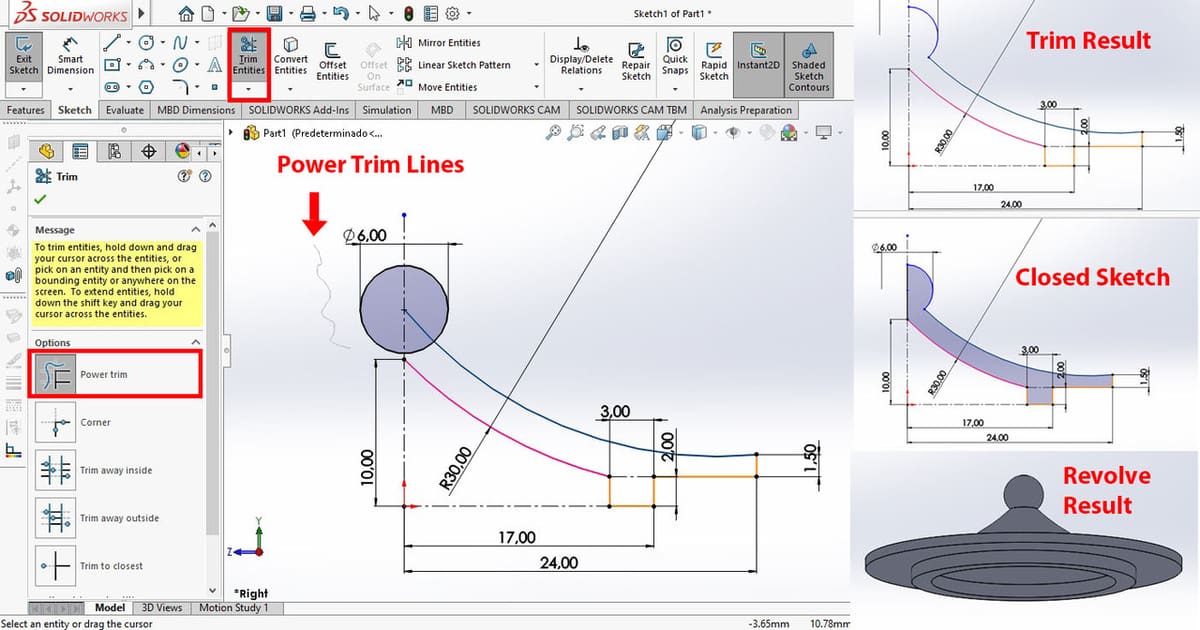Select the Corner Rectangle tool
Image resolution: width=1200 pixels, height=630 pixels.
coord(112,65)
